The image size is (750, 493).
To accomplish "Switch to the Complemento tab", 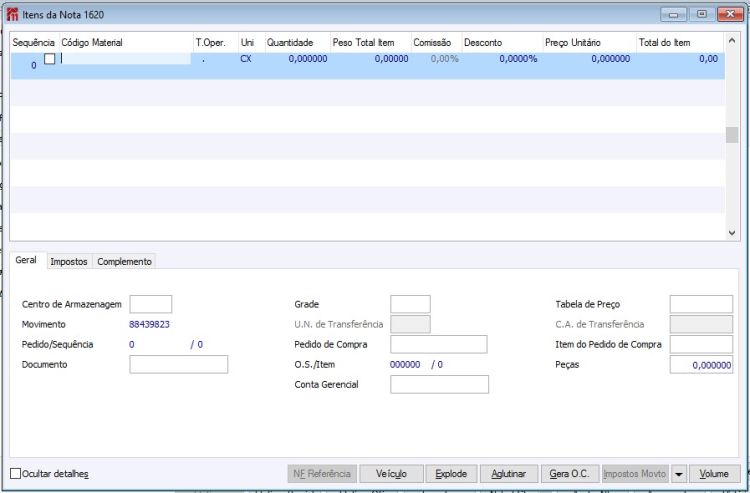I will (x=124, y=262).
